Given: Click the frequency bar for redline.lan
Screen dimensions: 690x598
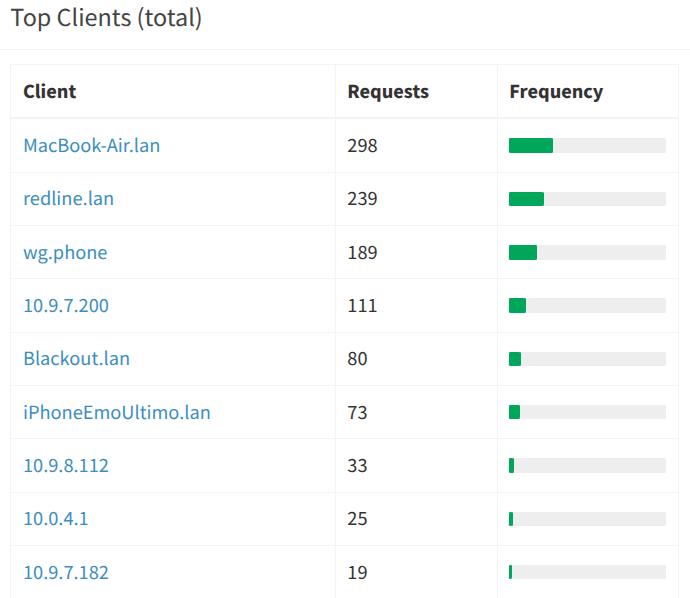Looking at the screenshot, I should [587, 199].
